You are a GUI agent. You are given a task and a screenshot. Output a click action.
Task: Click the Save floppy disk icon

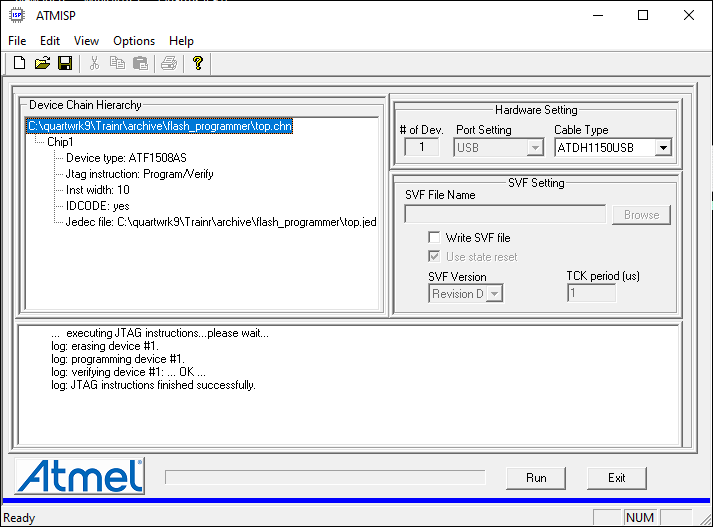(65, 64)
